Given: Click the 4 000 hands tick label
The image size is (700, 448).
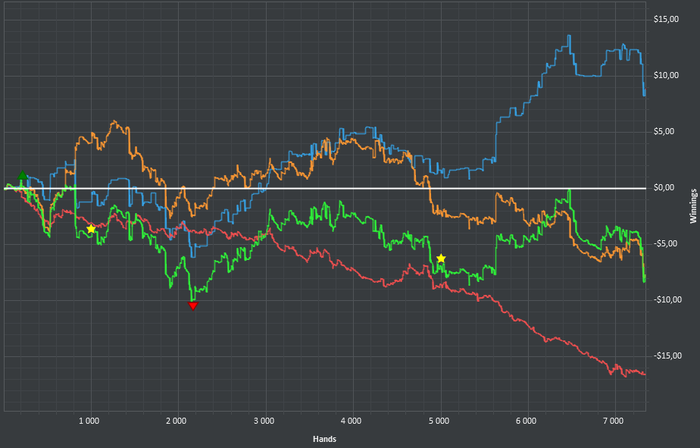Looking at the screenshot, I should [x=351, y=421].
